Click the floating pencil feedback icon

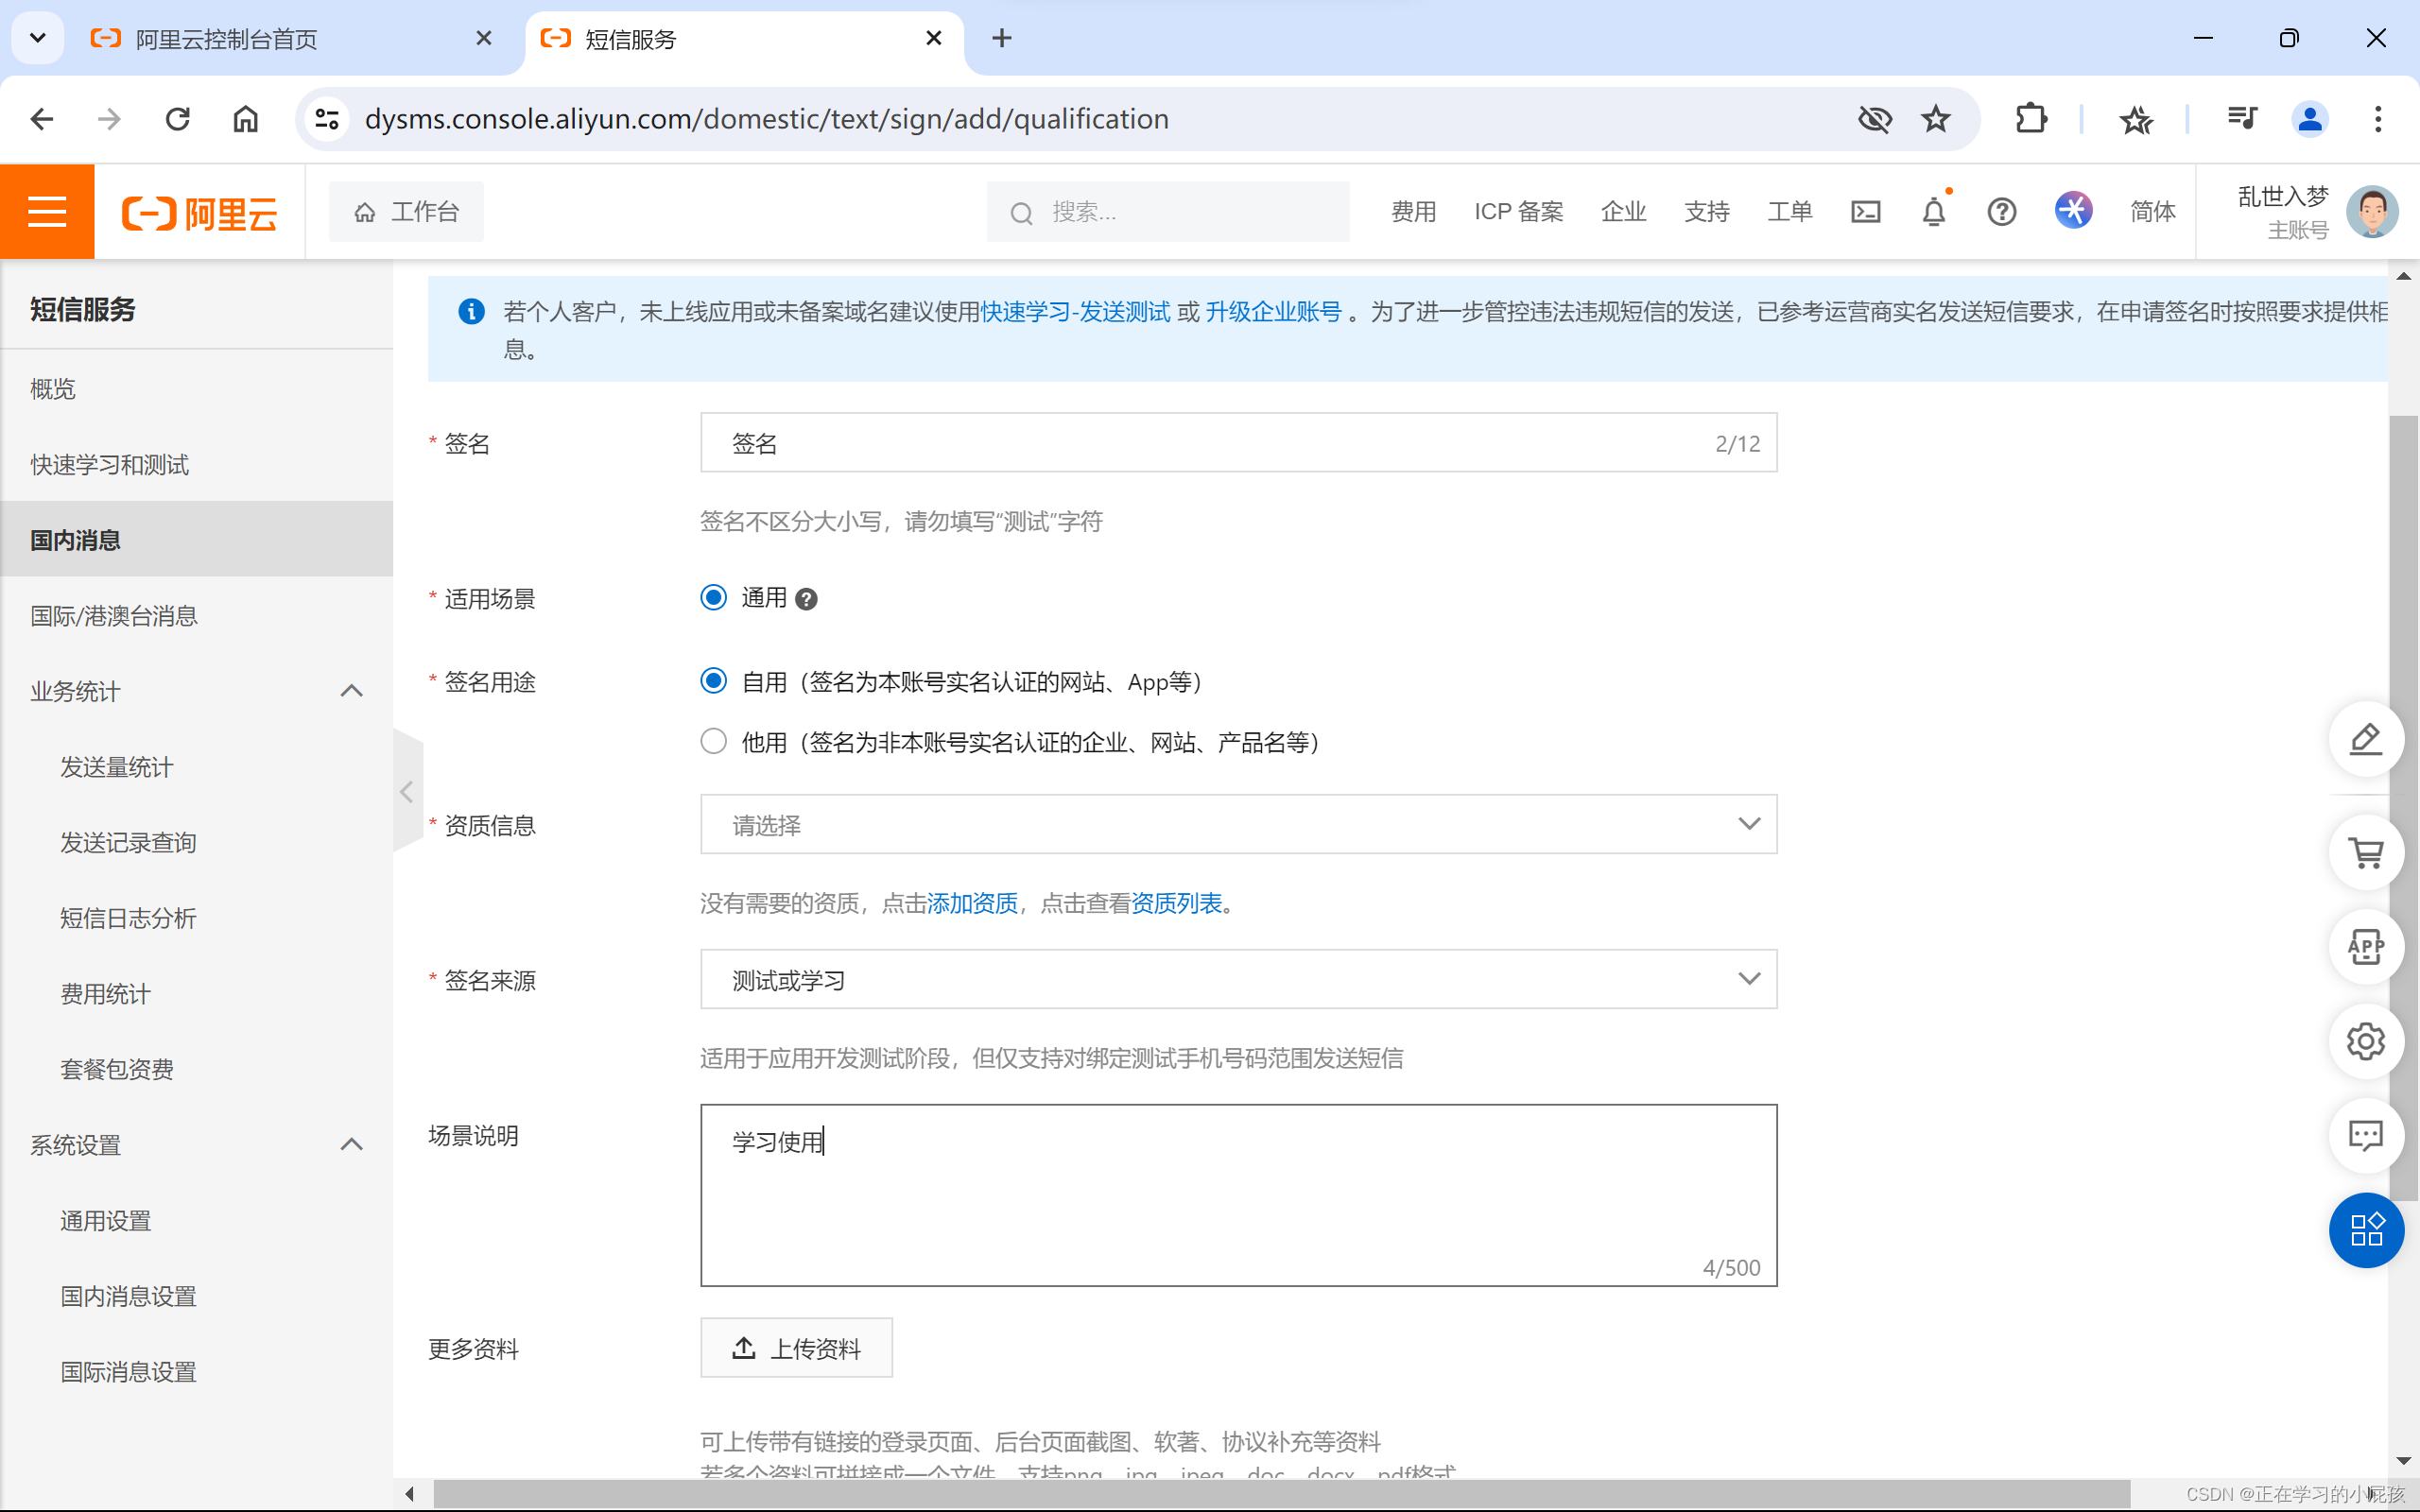coord(2366,739)
